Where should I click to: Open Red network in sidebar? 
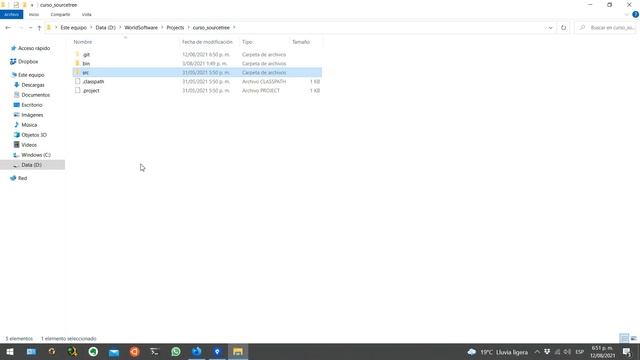[x=22, y=178]
